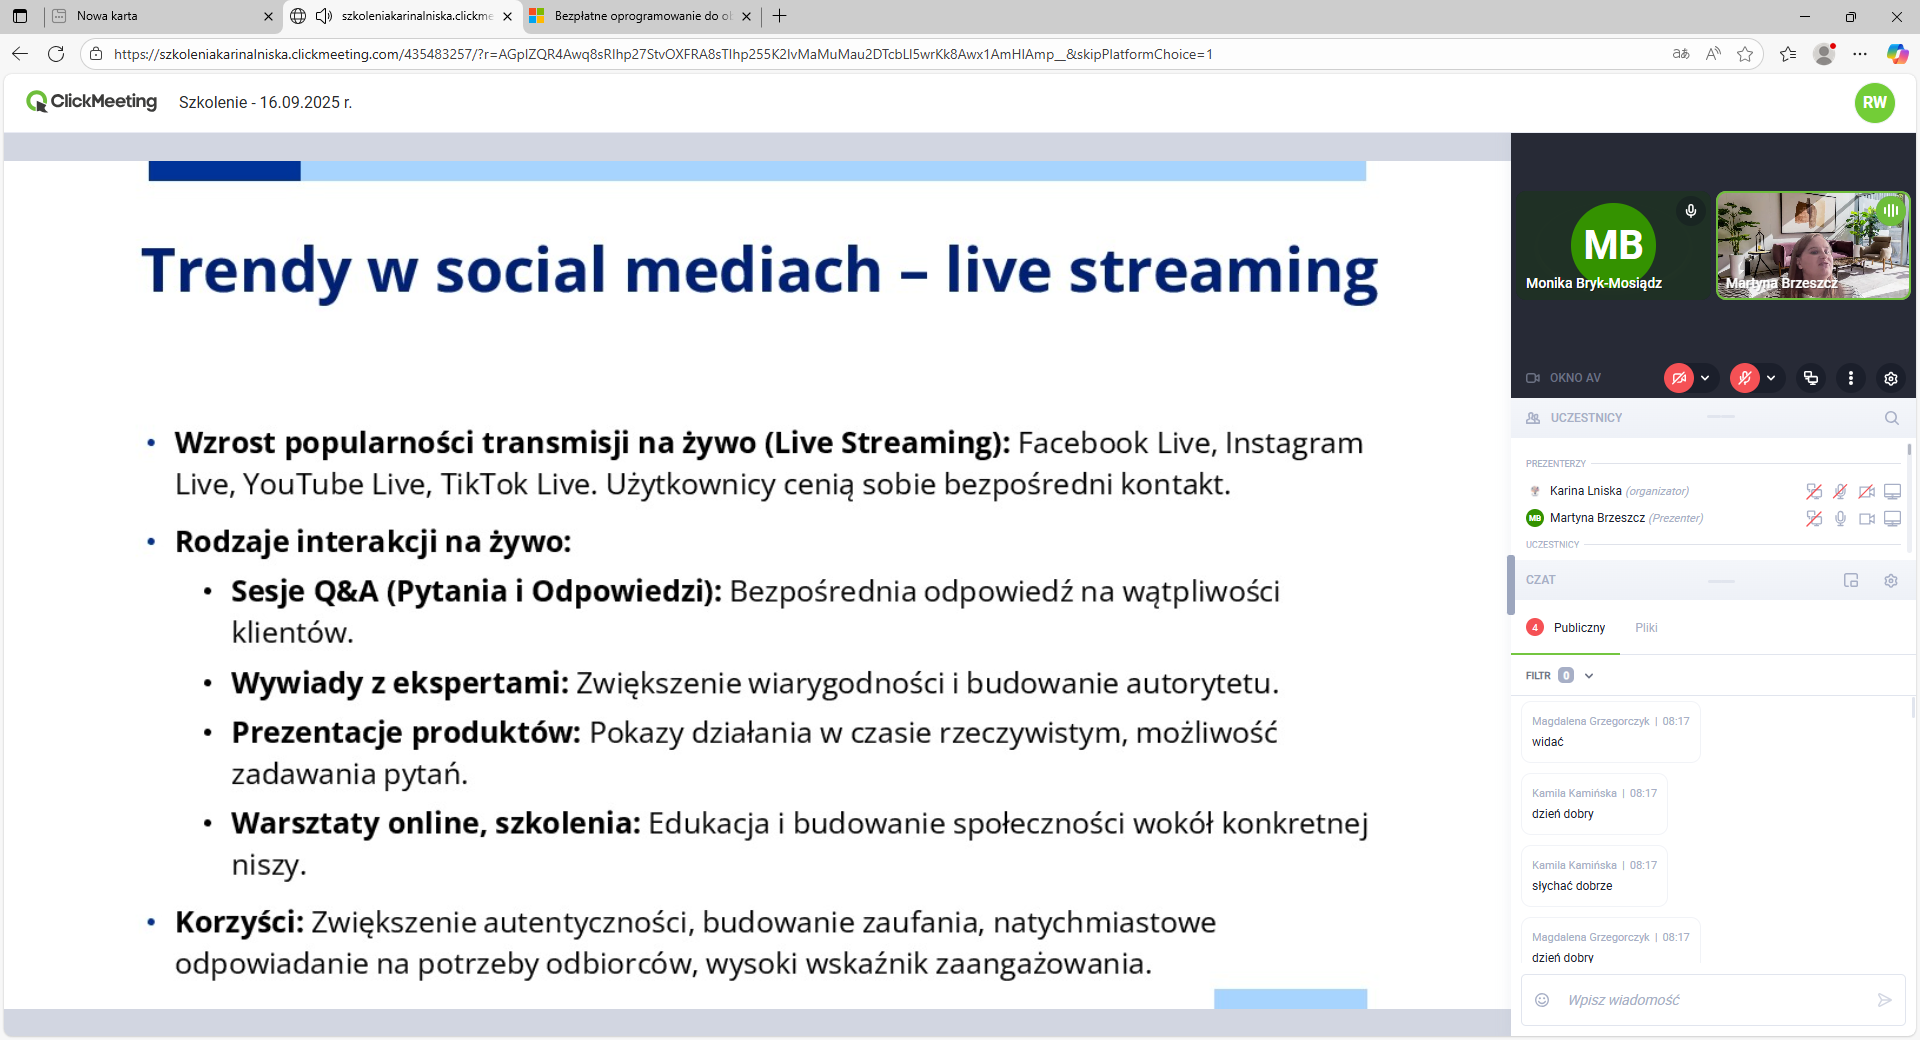Click the browser address bar URL
1920x1040 pixels.
pos(663,54)
